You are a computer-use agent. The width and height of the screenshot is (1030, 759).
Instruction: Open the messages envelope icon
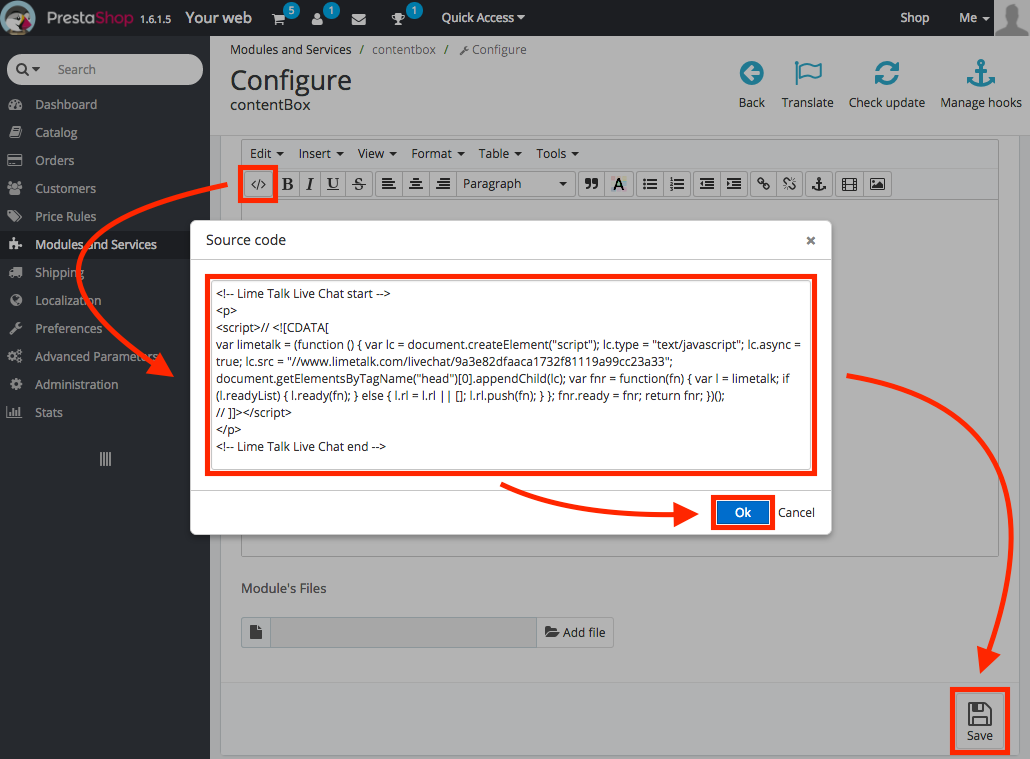click(x=359, y=19)
